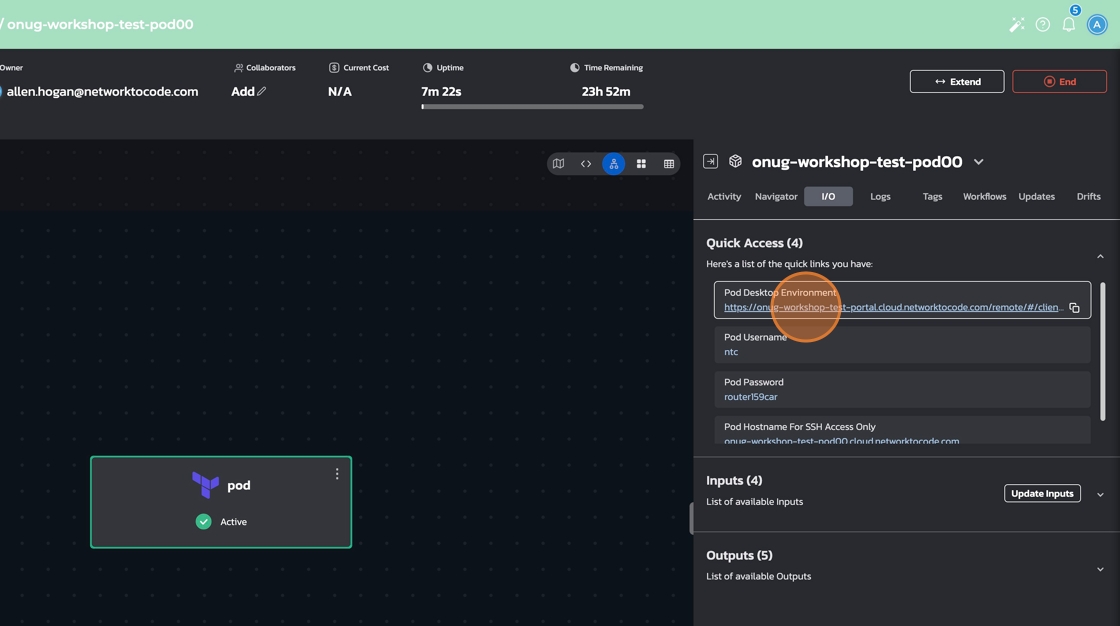Switch to the Navigator tab

pos(776,197)
